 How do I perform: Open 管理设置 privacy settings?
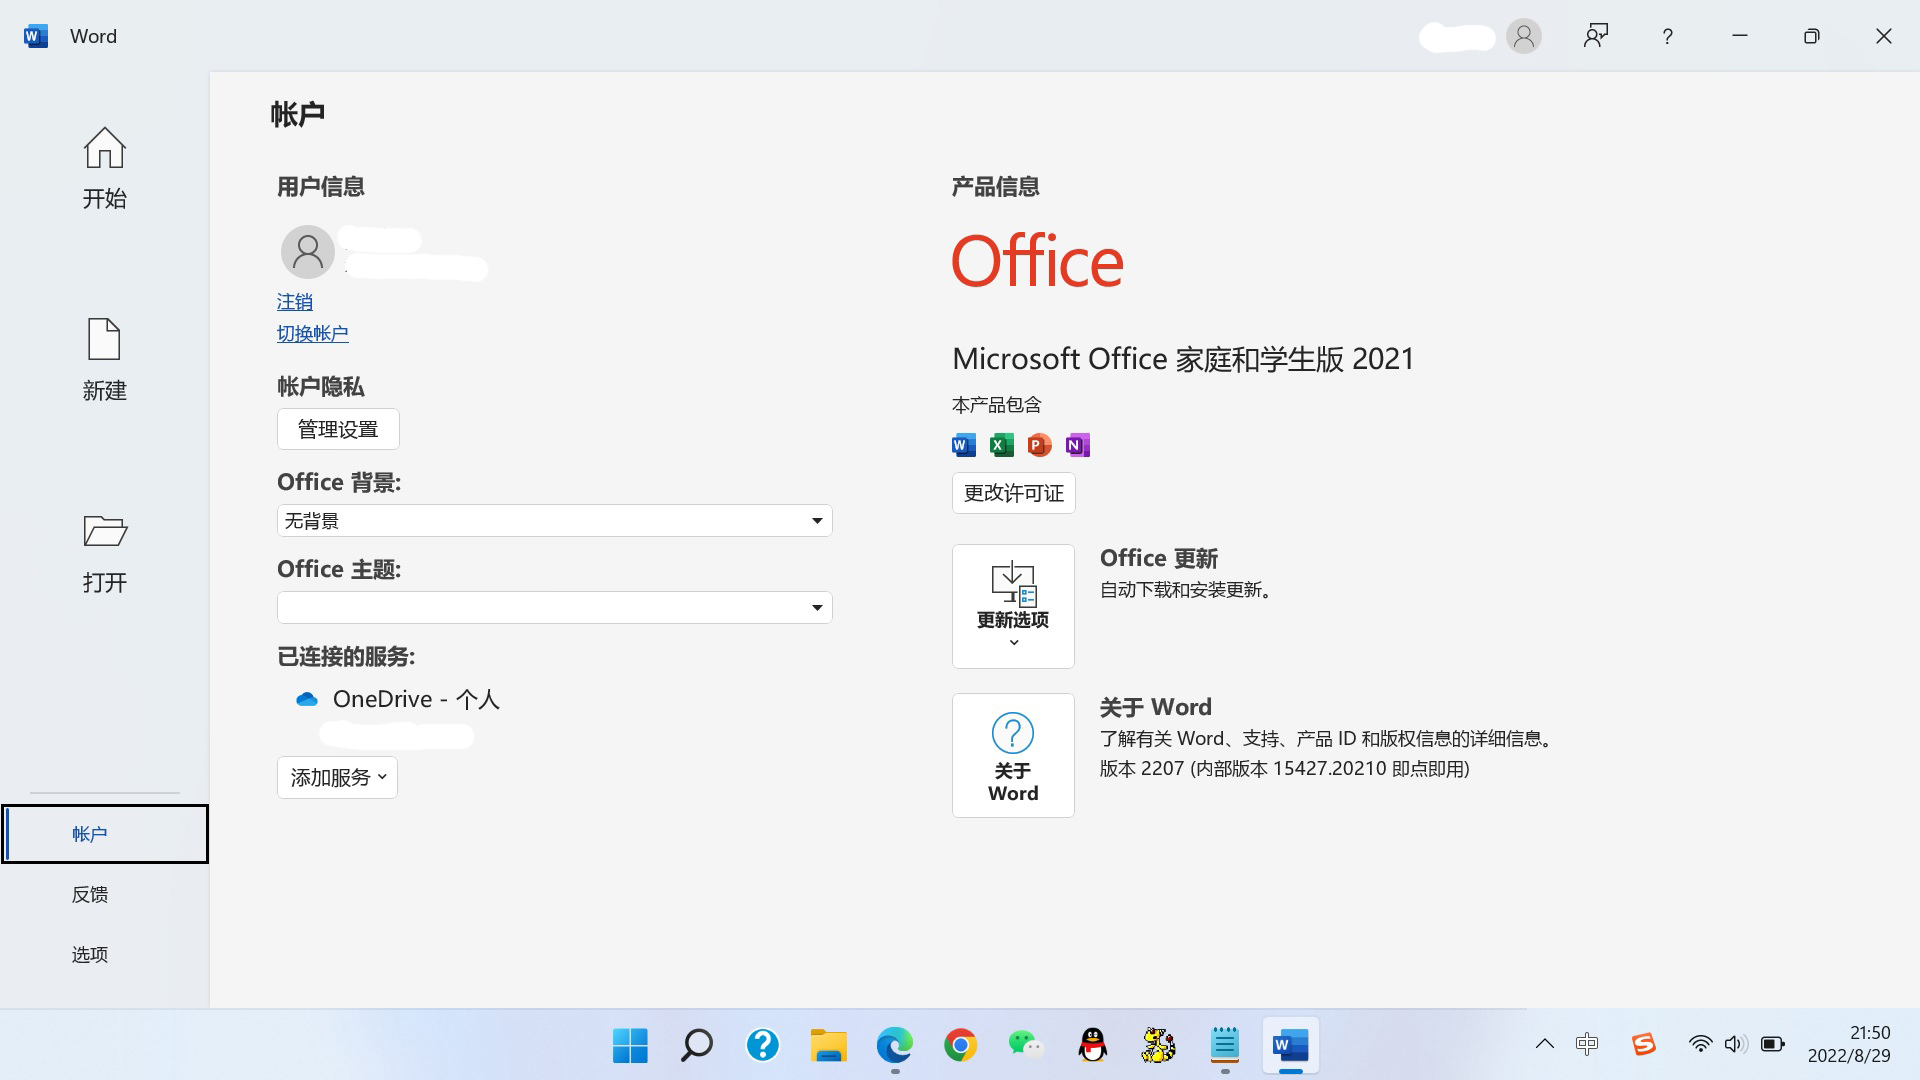point(338,429)
